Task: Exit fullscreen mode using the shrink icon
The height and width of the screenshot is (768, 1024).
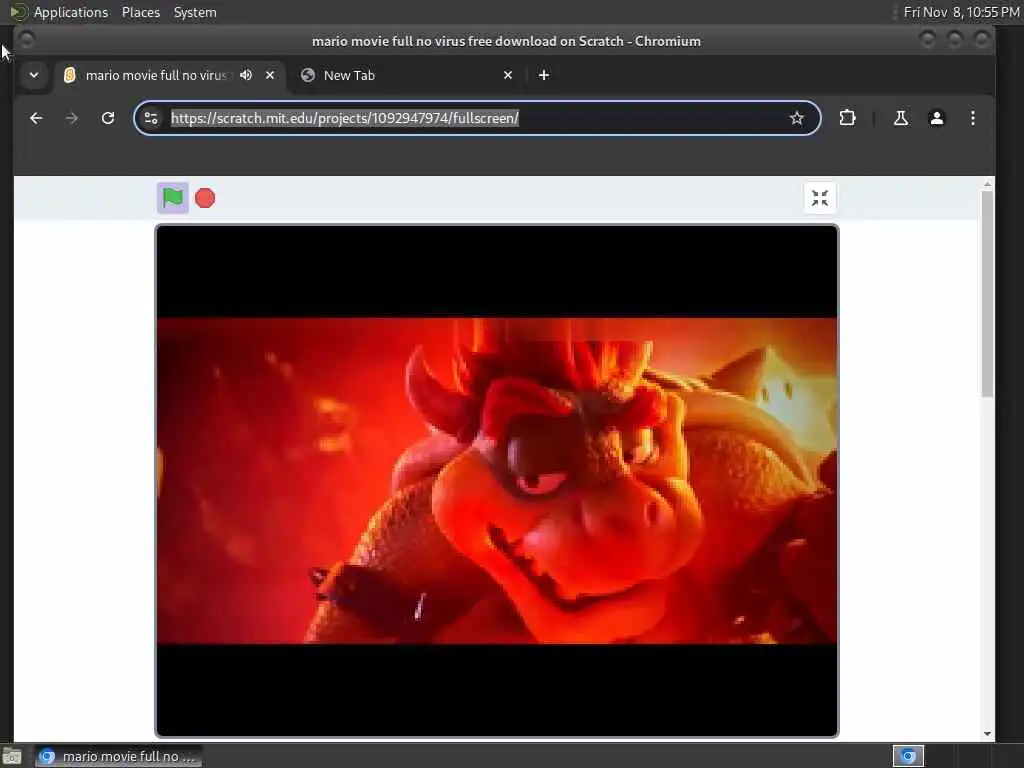Action: coord(820,198)
